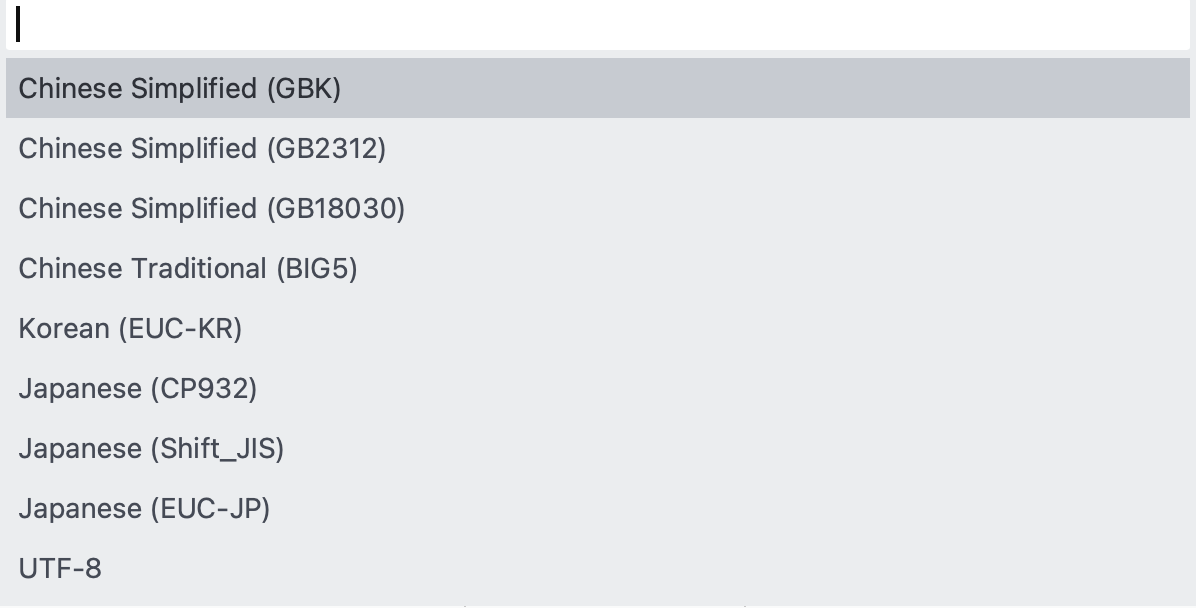The width and height of the screenshot is (1196, 608).
Task: Select Chinese Simplified (GBK) encoding
Action: [180, 88]
